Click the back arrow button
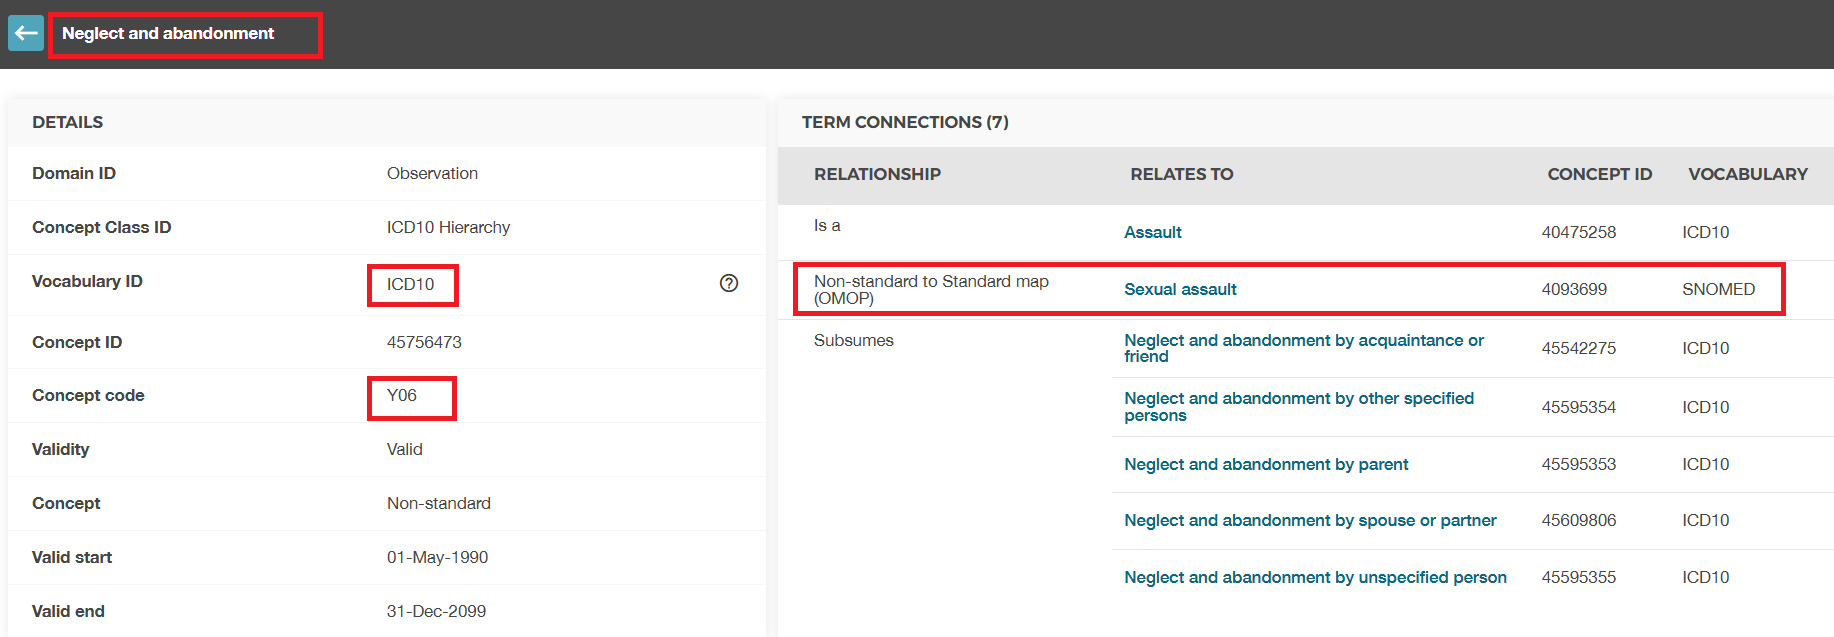The width and height of the screenshot is (1834, 637). pos(26,33)
